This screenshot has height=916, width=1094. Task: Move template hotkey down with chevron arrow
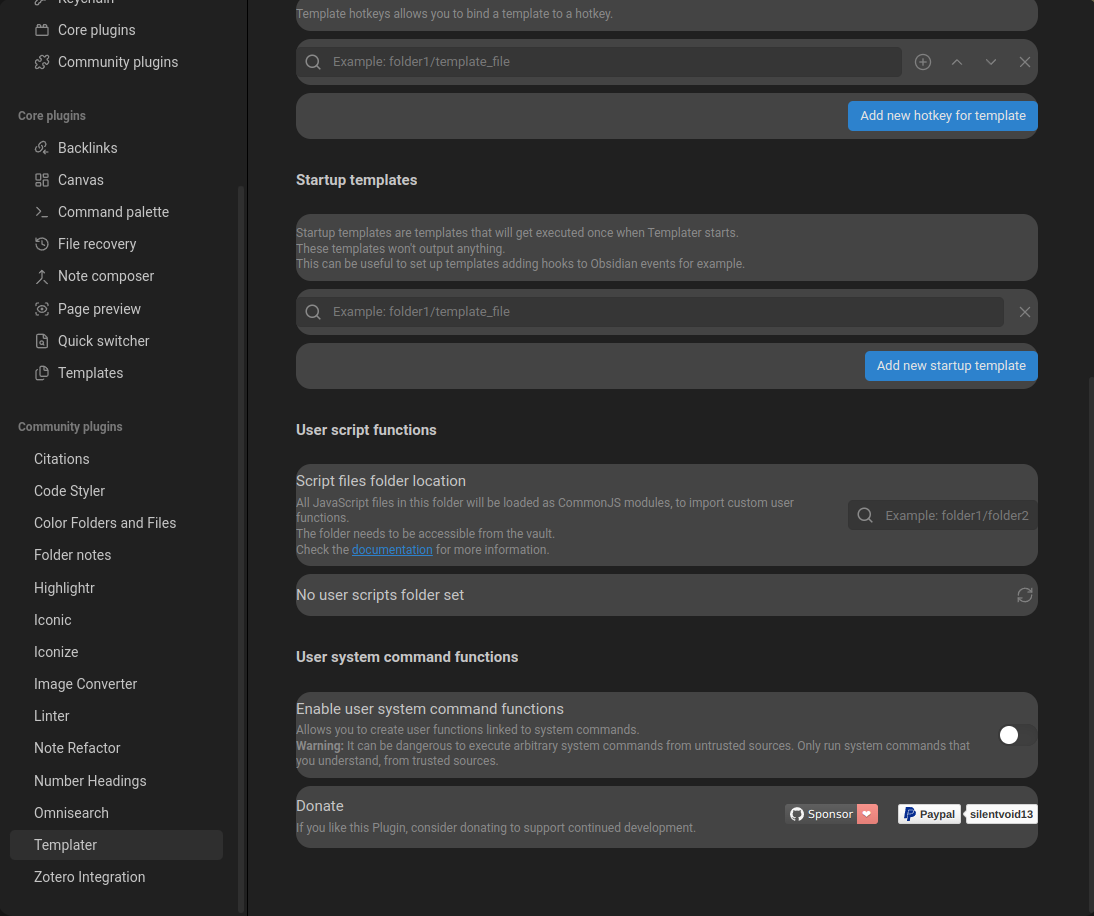click(x=991, y=62)
